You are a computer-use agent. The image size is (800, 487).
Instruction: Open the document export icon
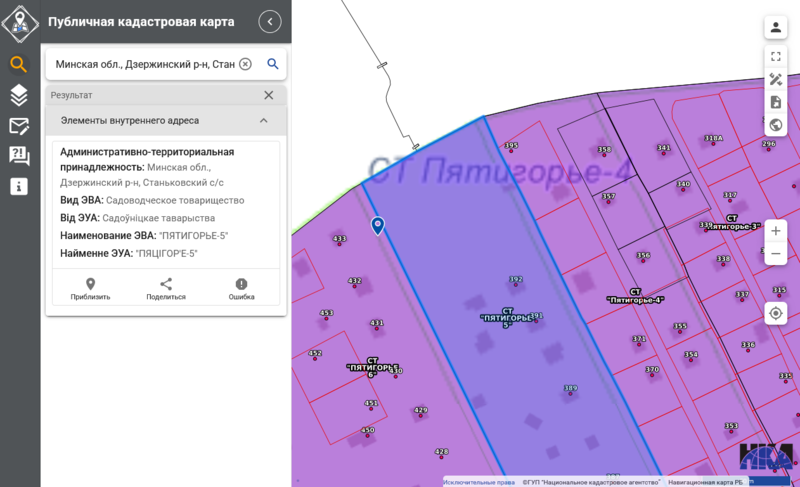(x=776, y=103)
